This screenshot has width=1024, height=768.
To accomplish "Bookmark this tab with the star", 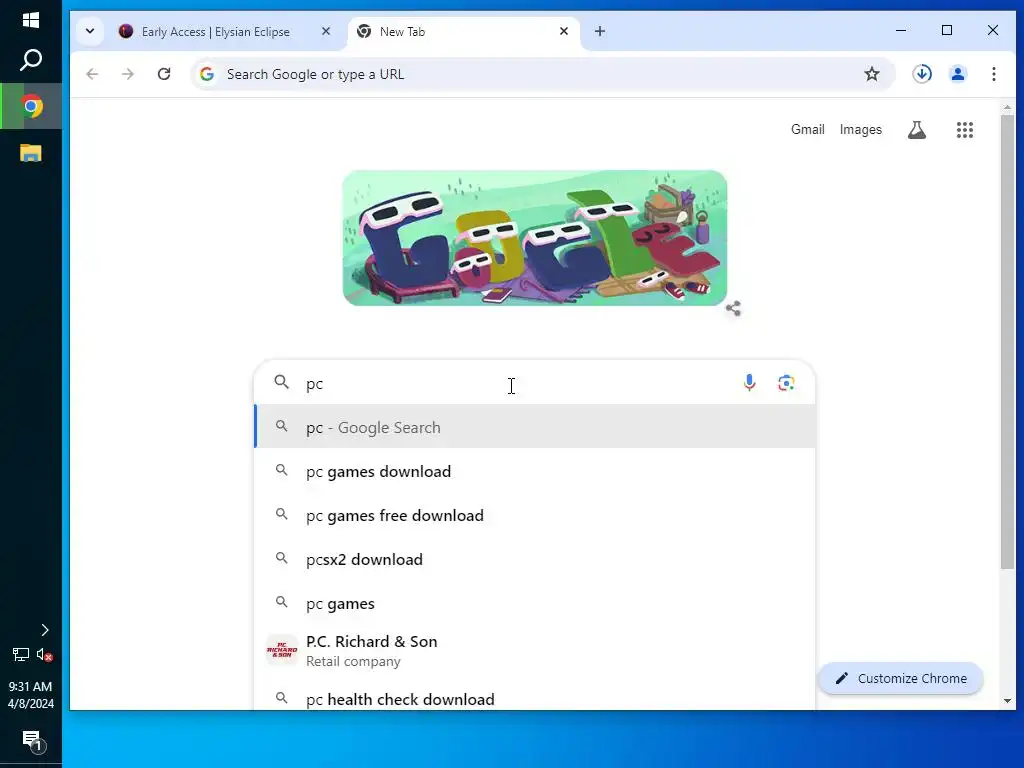I will coord(872,74).
